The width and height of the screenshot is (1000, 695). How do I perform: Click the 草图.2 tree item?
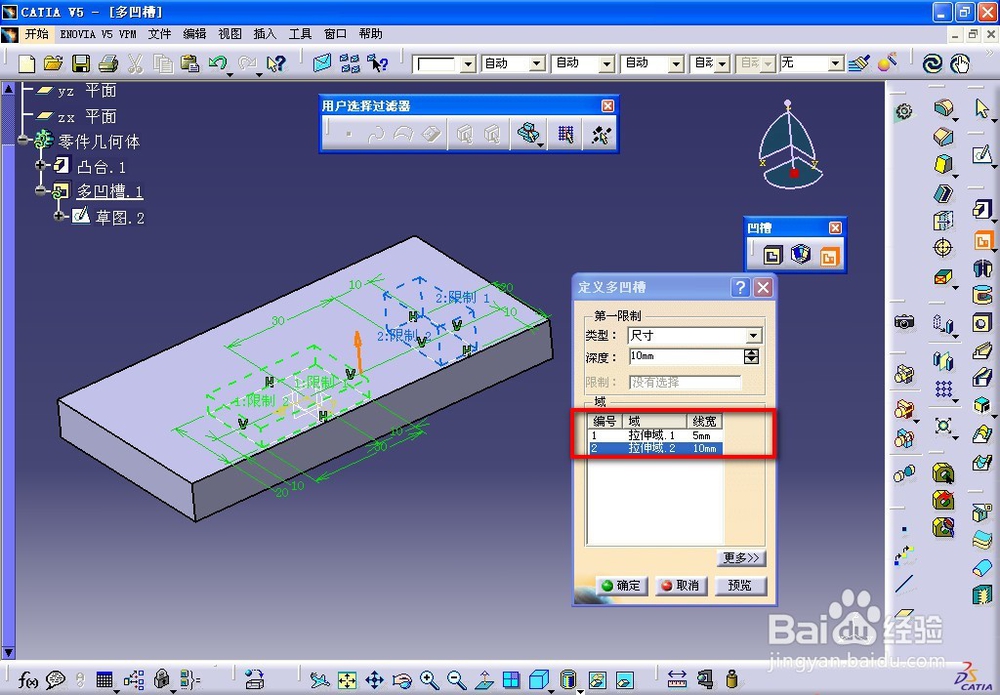(x=108, y=217)
